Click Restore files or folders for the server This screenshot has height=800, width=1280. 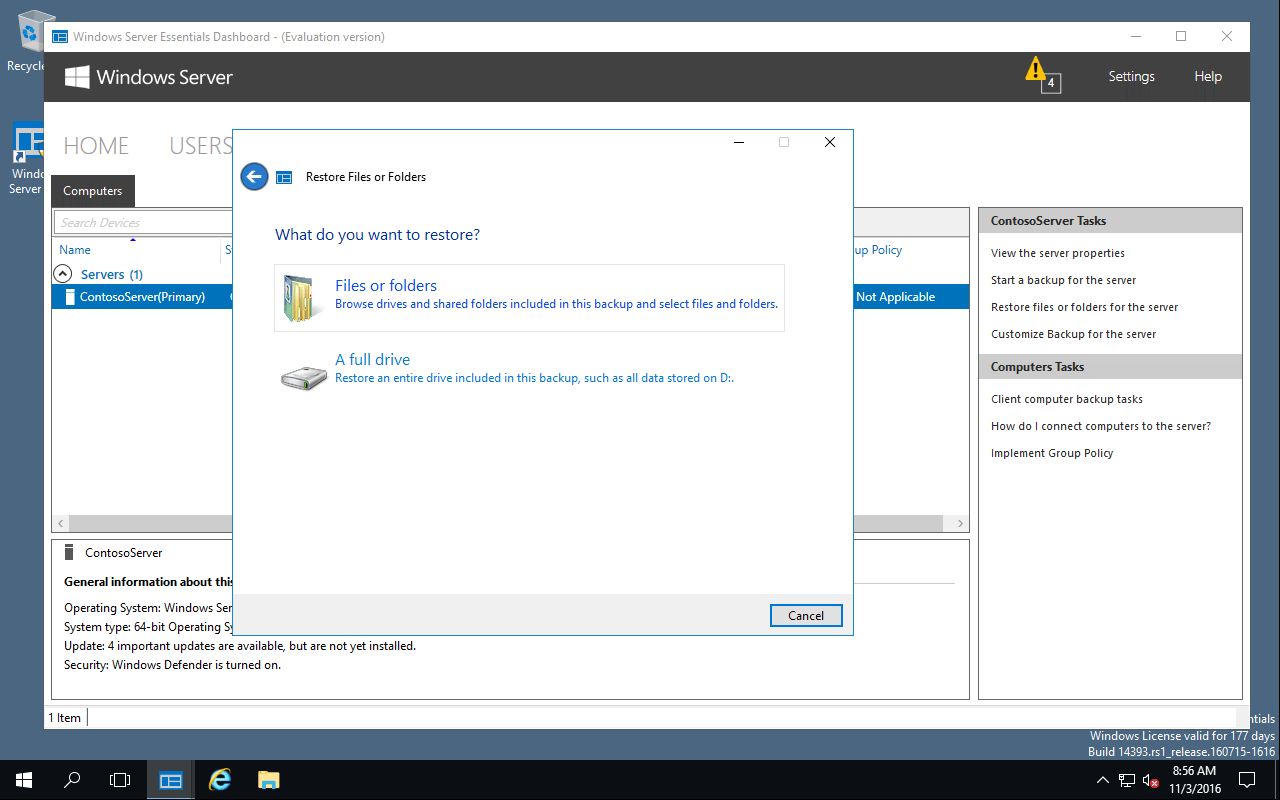(x=1084, y=307)
